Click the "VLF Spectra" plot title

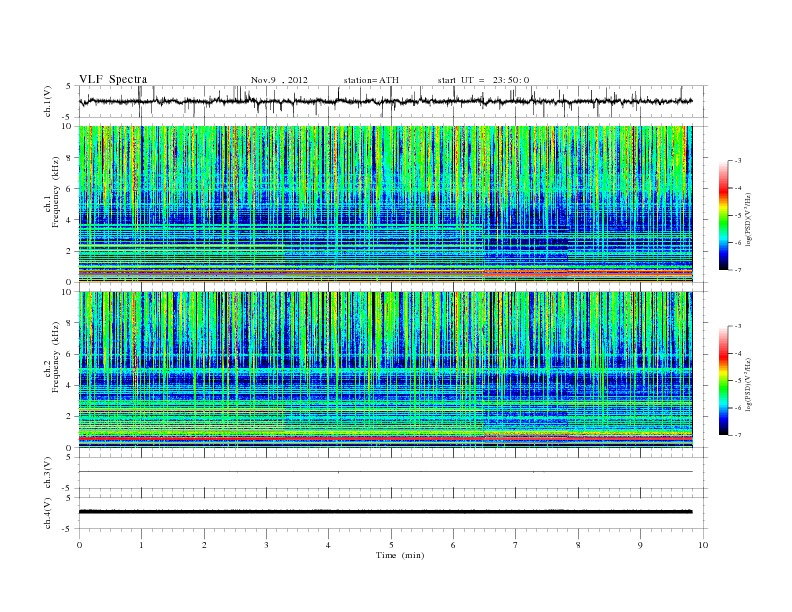coord(113,79)
